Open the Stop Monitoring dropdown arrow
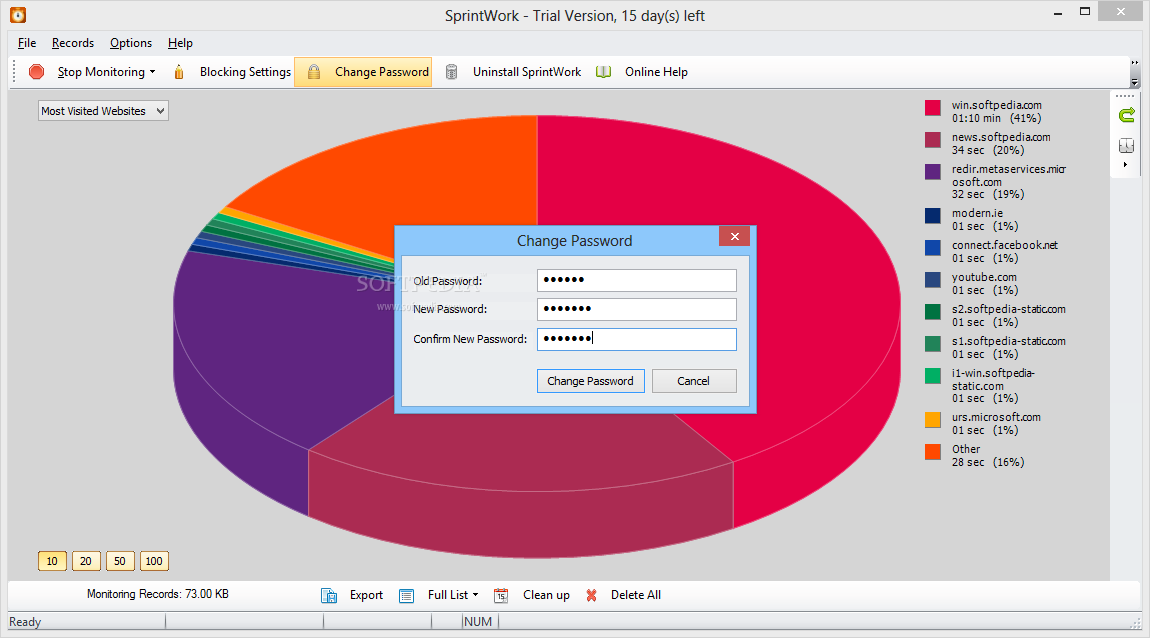The image size is (1150, 638). (153, 72)
